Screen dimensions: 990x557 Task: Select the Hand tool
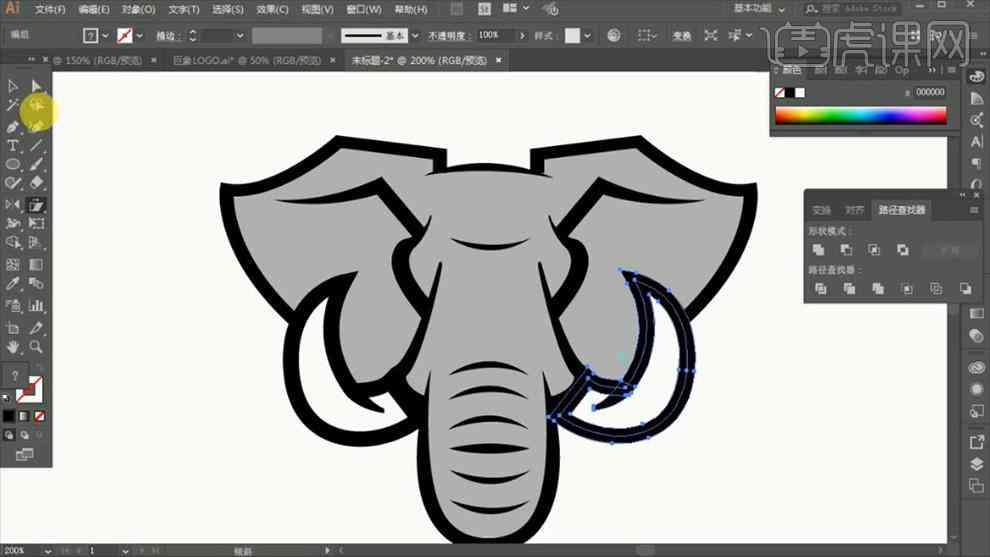(13, 347)
